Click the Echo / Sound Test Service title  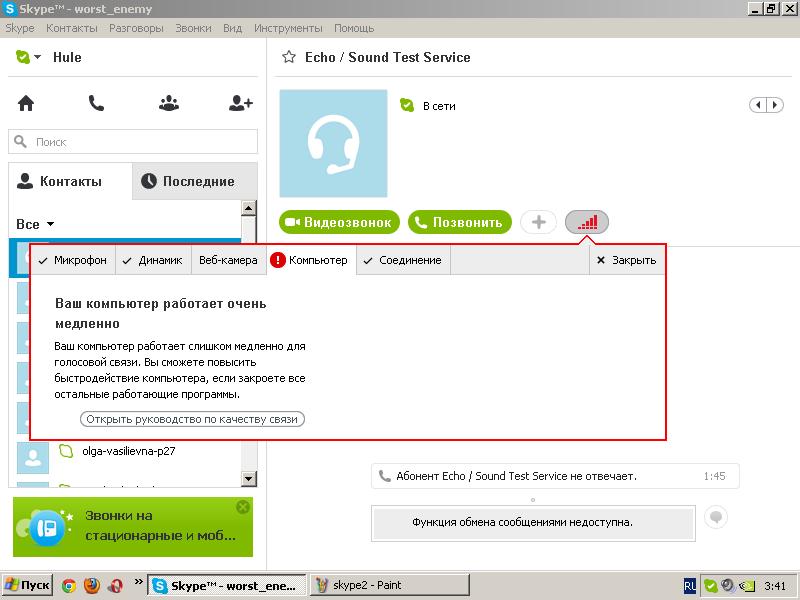coord(388,57)
